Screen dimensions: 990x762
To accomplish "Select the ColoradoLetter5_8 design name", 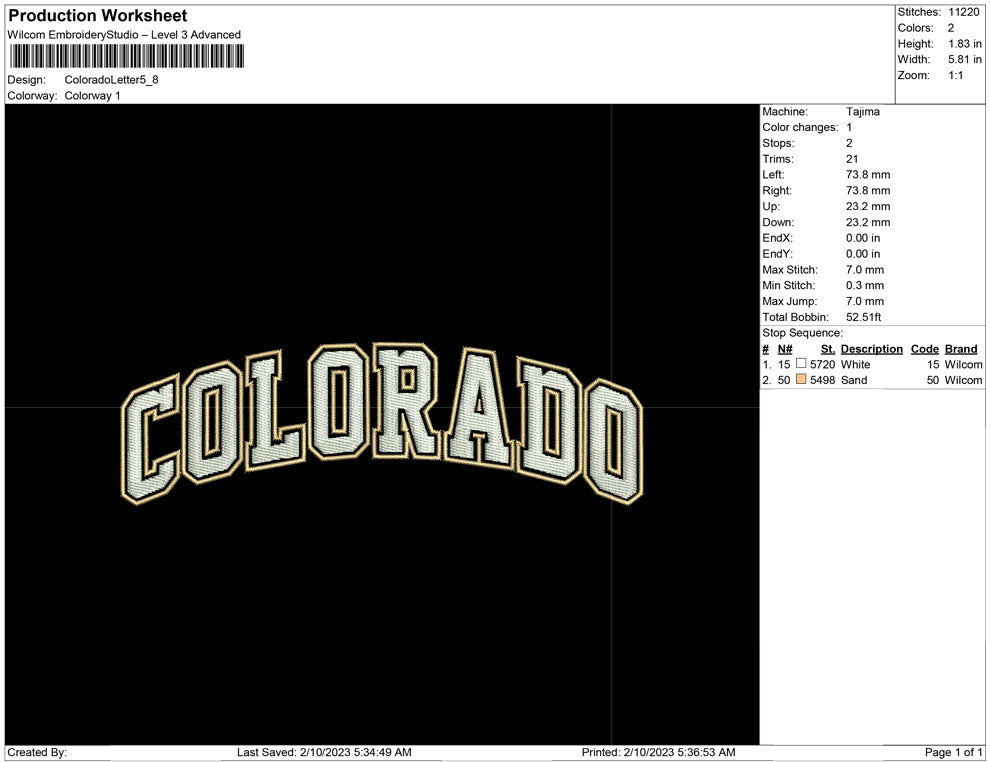I will point(110,79).
